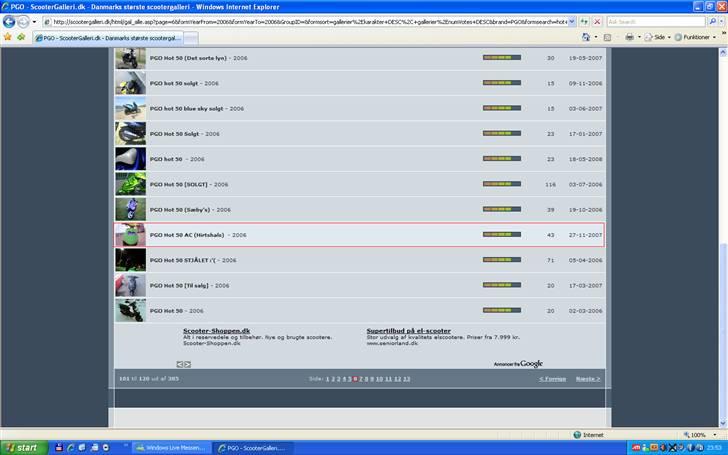Go to the Forrige (previous) page link

(552, 379)
